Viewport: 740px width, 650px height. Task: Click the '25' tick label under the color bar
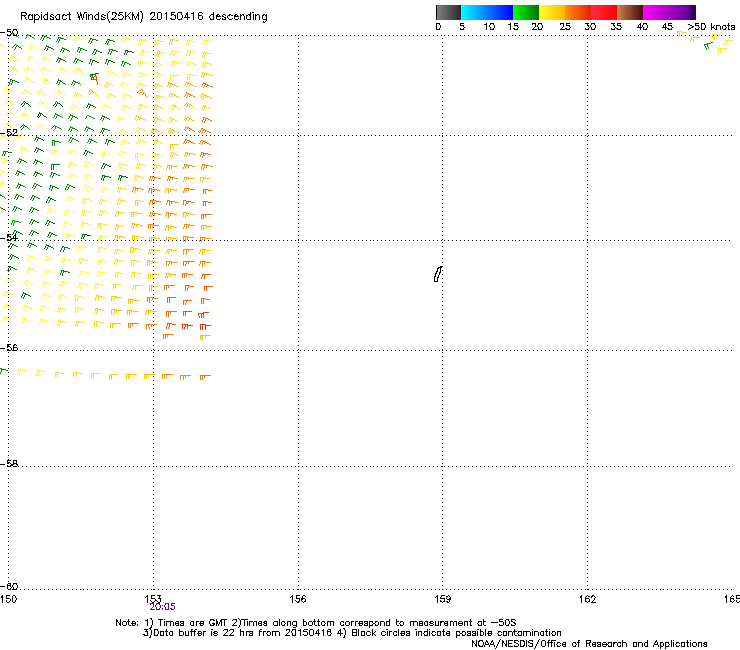(565, 27)
